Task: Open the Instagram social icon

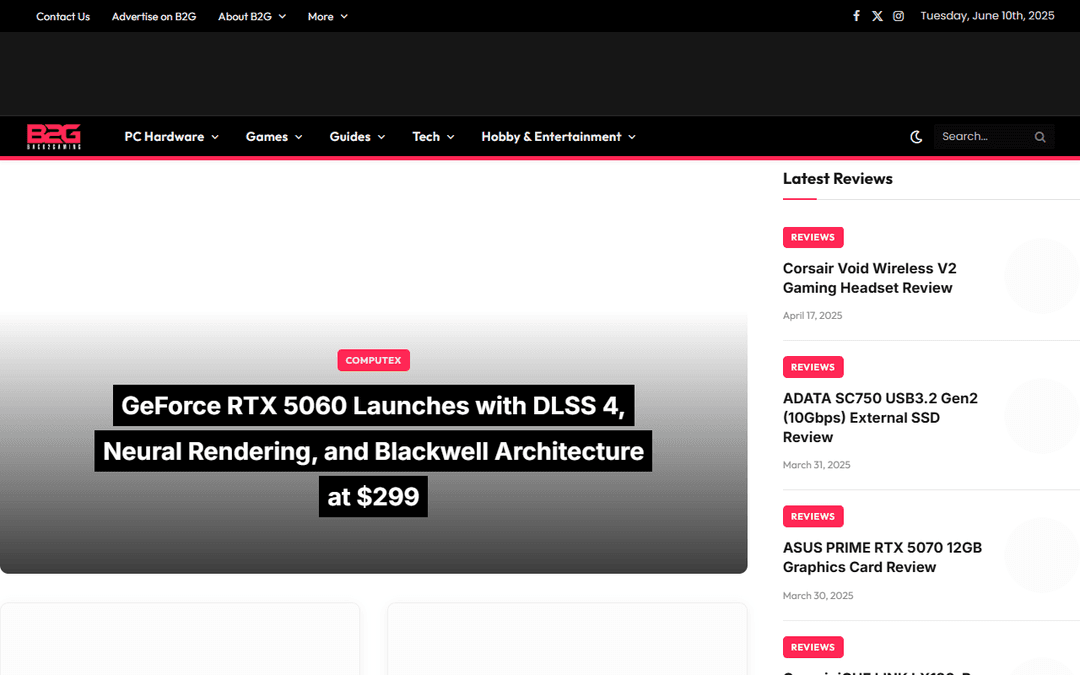Action: (x=898, y=16)
